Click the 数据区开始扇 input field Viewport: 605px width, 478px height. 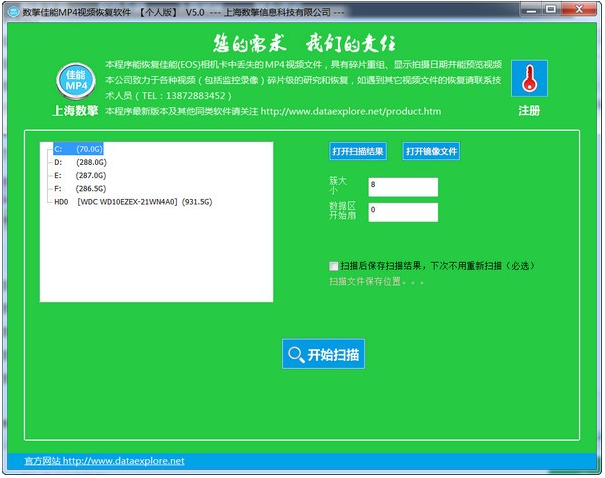pos(402,212)
